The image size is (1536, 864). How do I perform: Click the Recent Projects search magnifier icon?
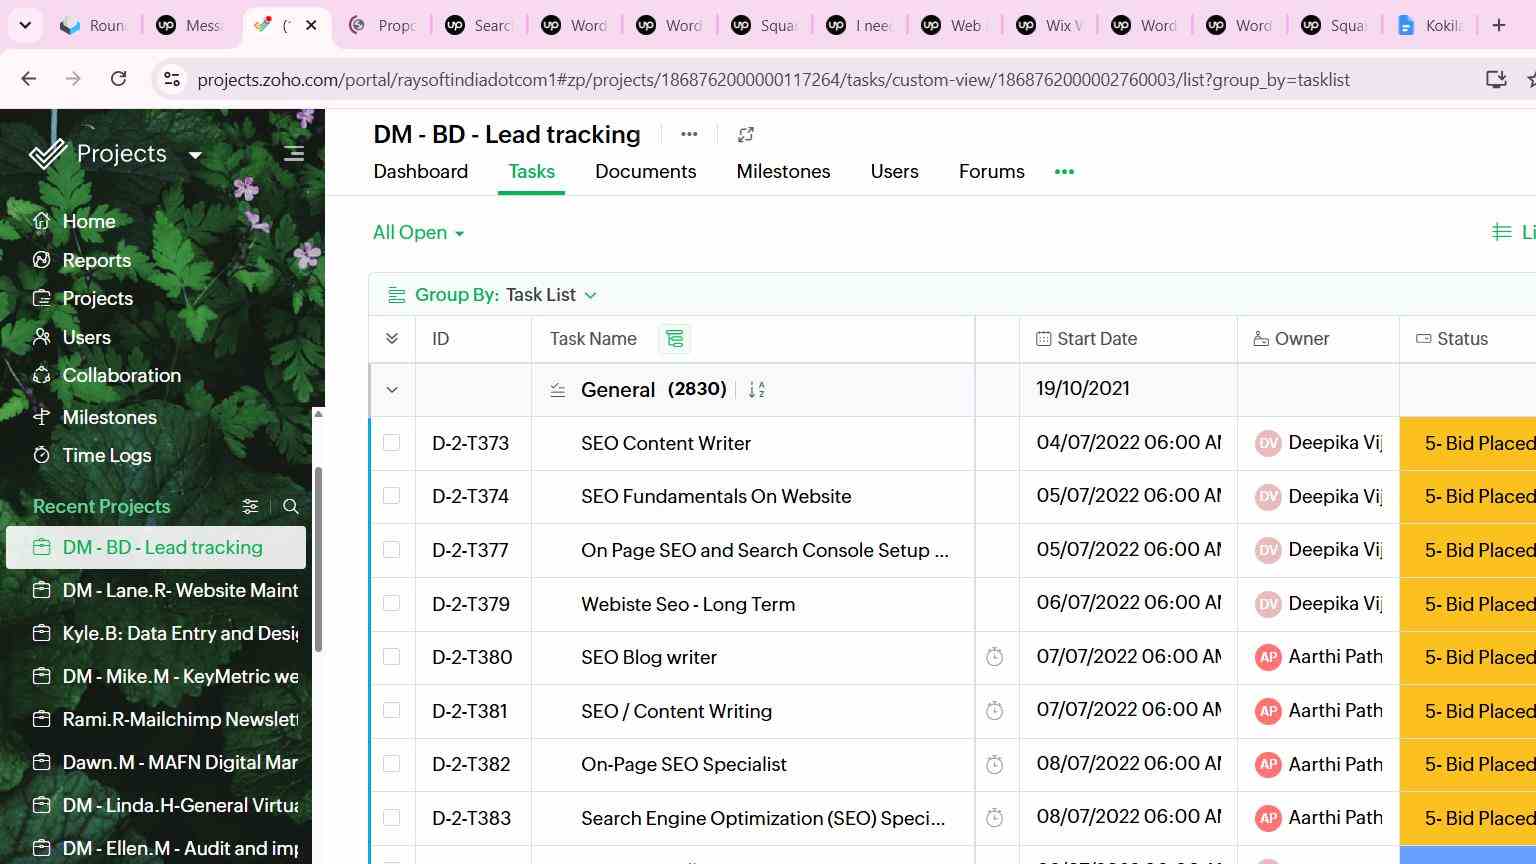pos(291,507)
